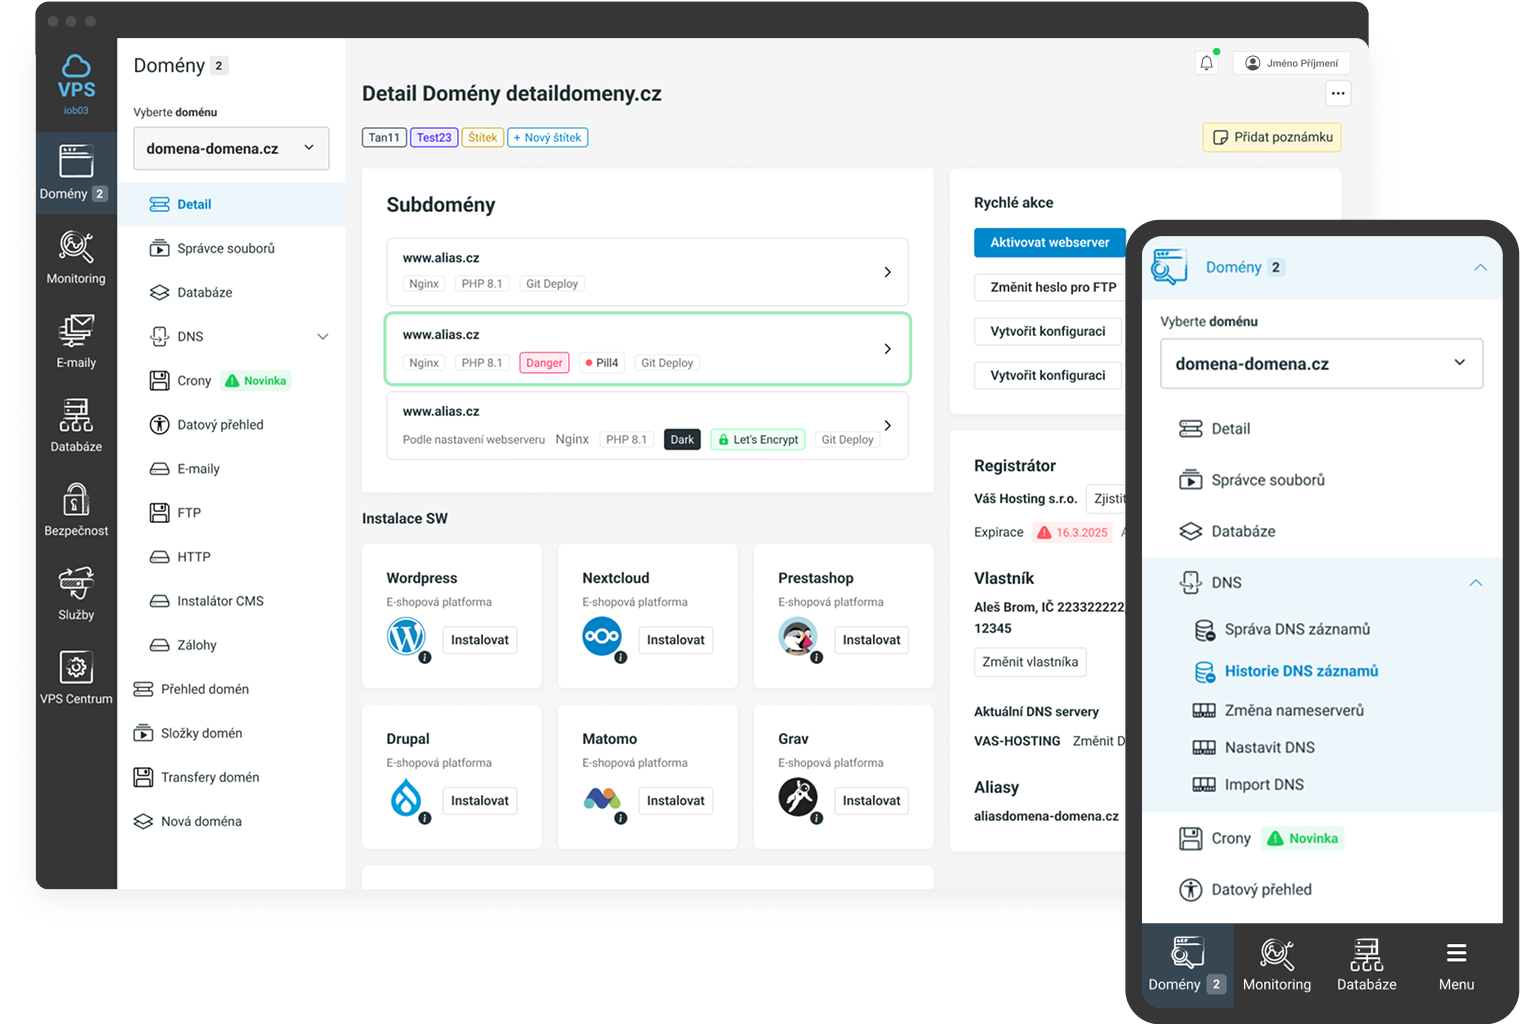Screen dimensions: 1520x1025
Task: Add a tag with Nový štítek
Action: 548,138
